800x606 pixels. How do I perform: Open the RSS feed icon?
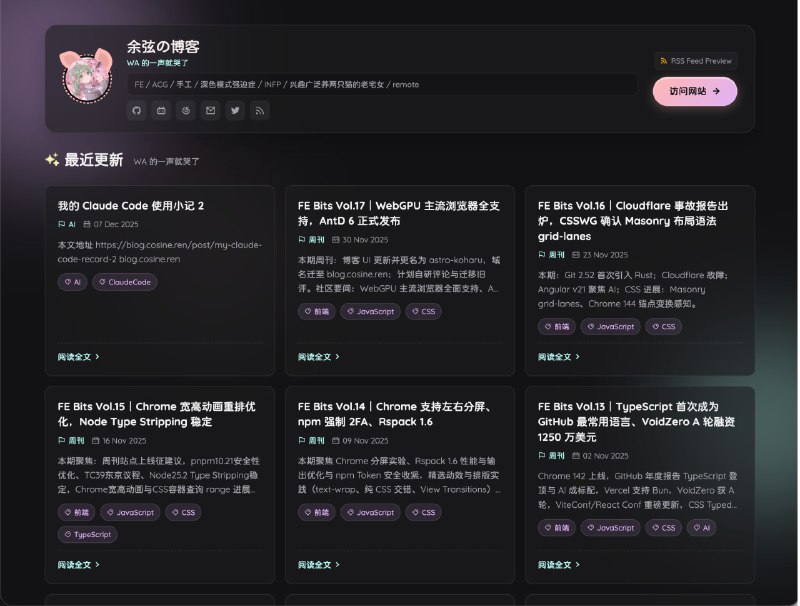pyautogui.click(x=258, y=110)
